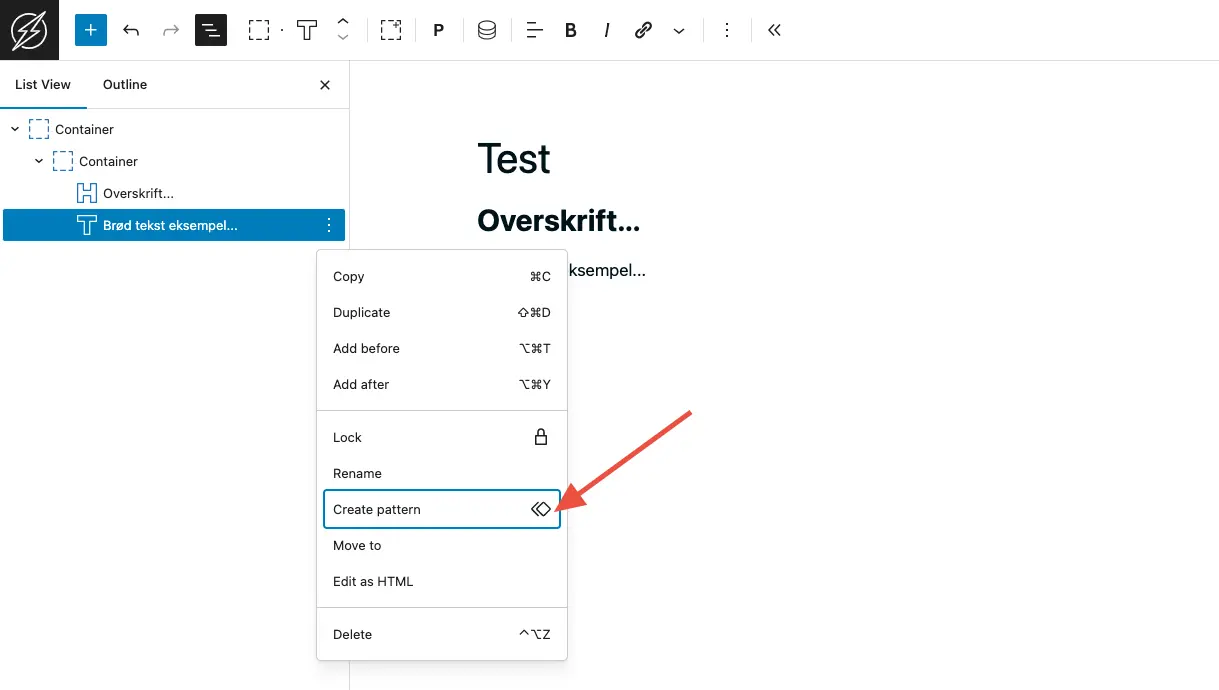This screenshot has height=690, width=1219.
Task: Move block up with the up chevron
Action: point(342,22)
